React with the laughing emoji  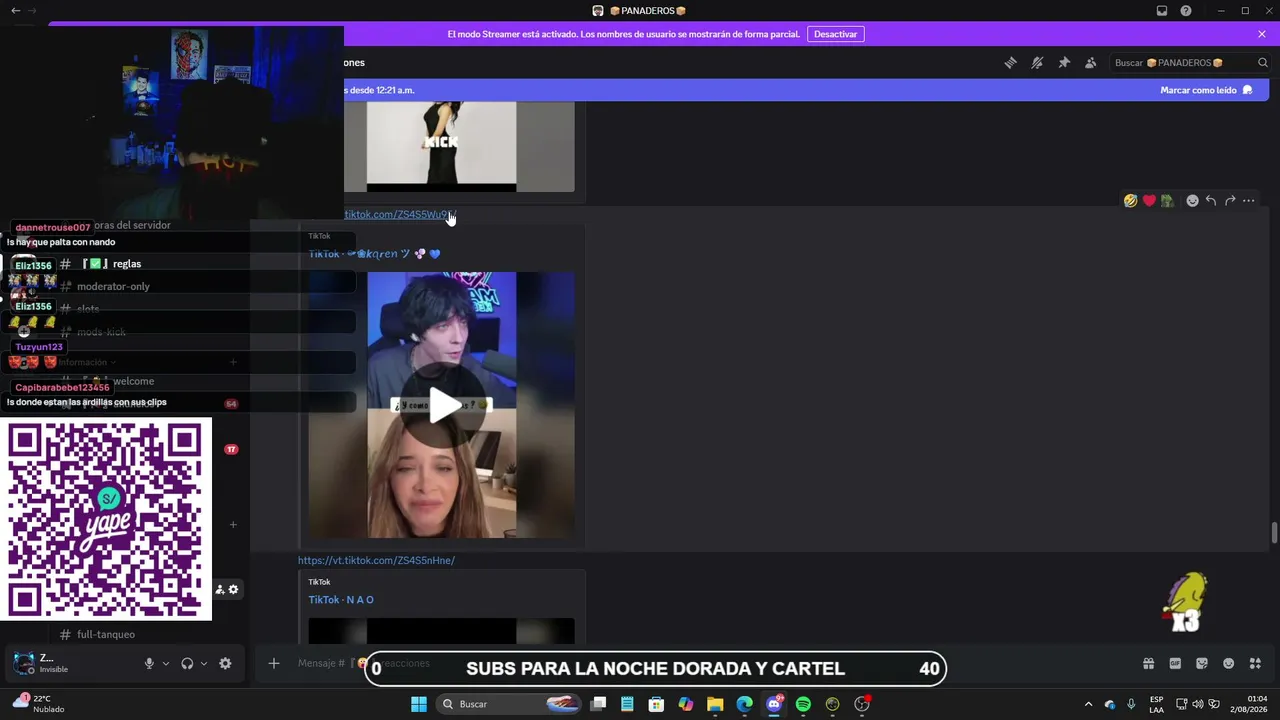point(1130,201)
